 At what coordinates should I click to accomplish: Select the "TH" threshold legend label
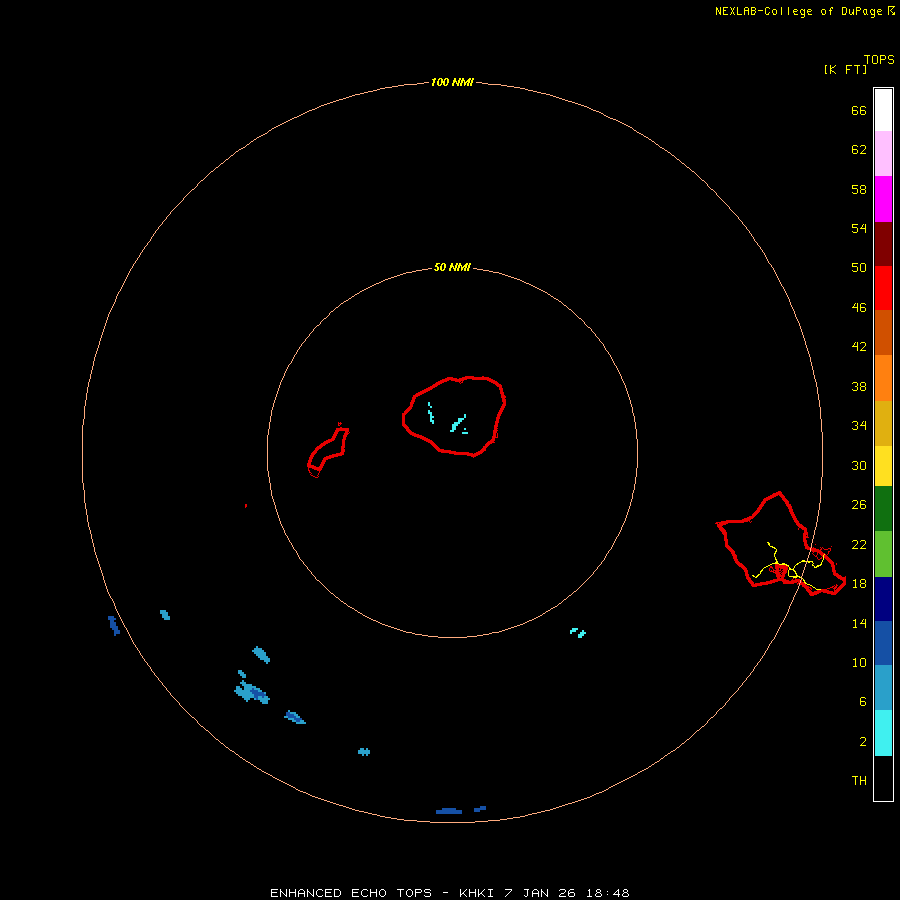[x=859, y=780]
